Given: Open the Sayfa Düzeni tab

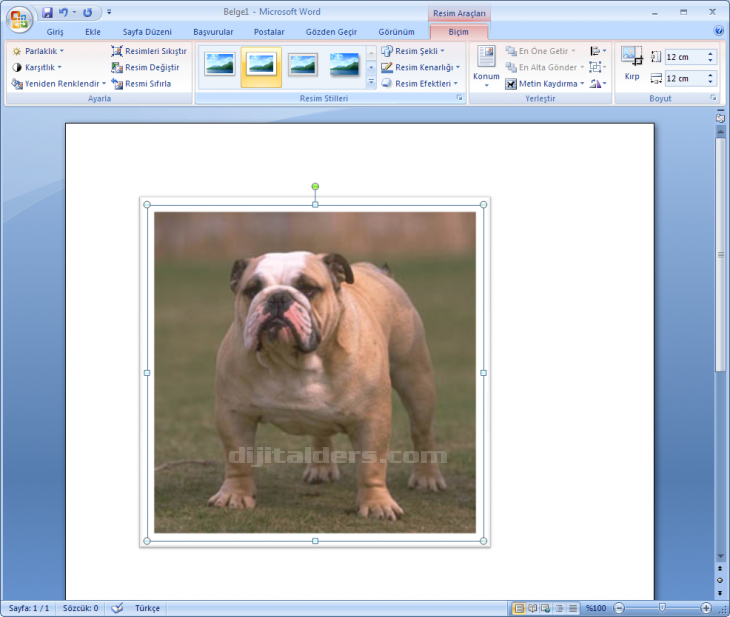Looking at the screenshot, I should click(x=147, y=32).
